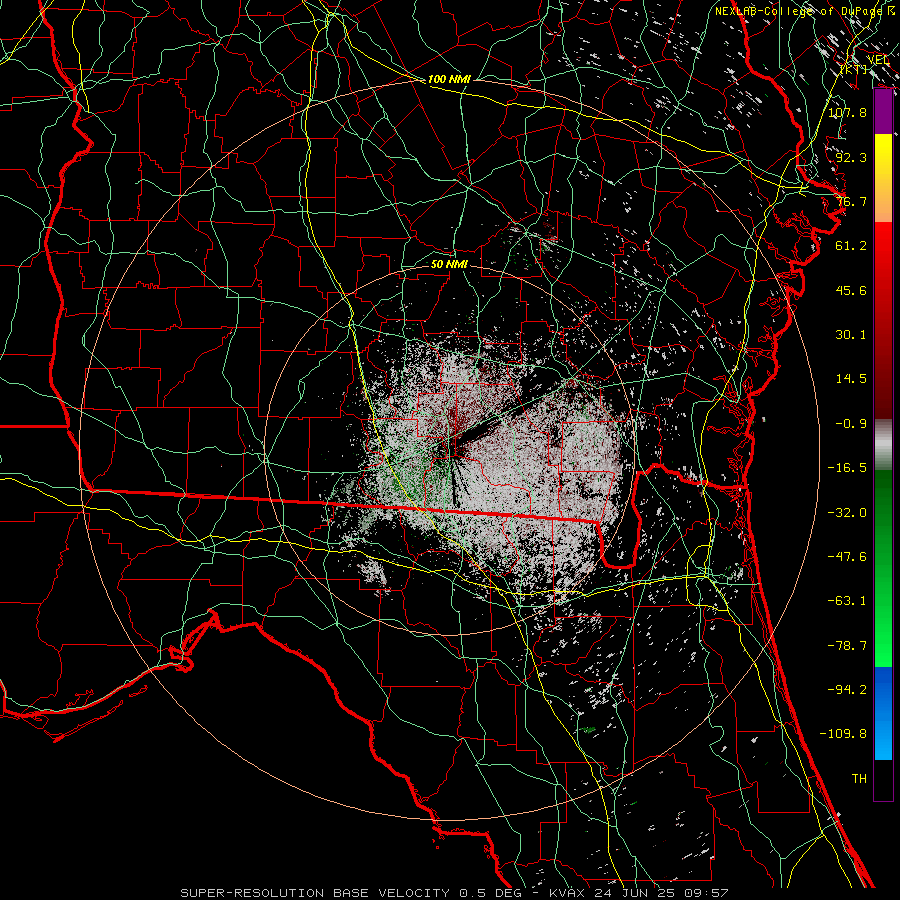
Task: Click the VEL legend title
Action: (878, 60)
